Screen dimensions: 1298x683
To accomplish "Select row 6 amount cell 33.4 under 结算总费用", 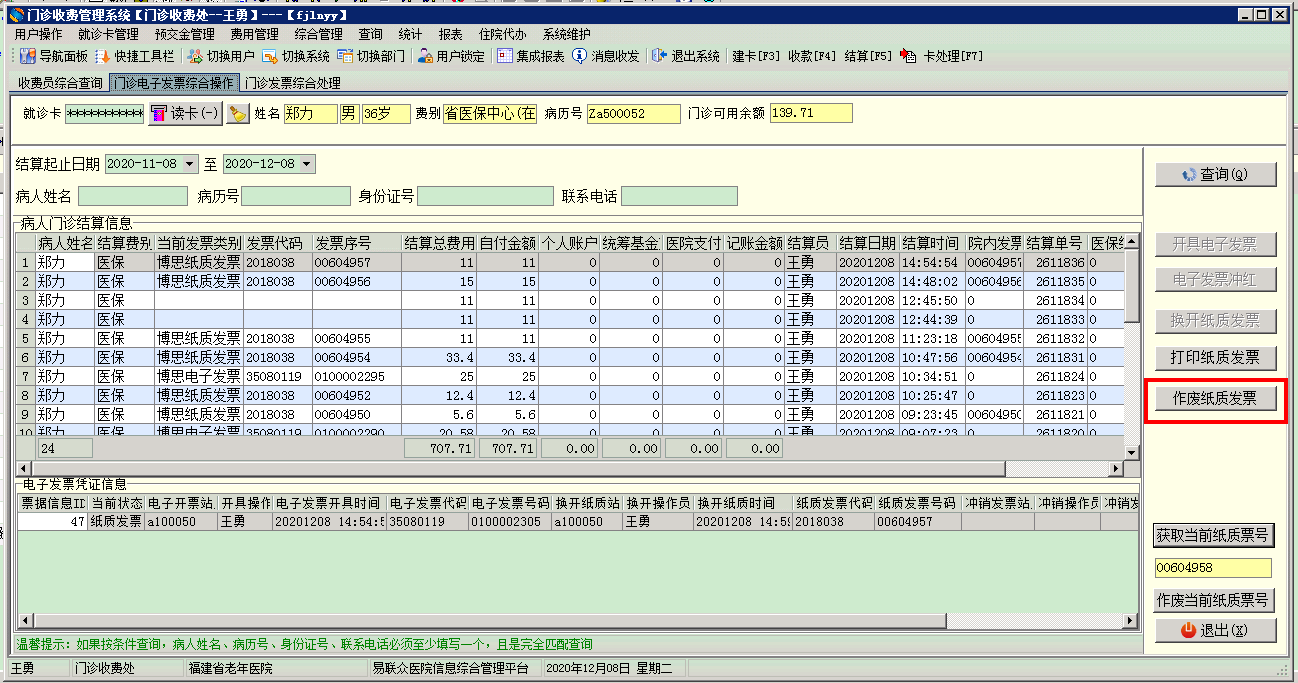I will click(439, 357).
